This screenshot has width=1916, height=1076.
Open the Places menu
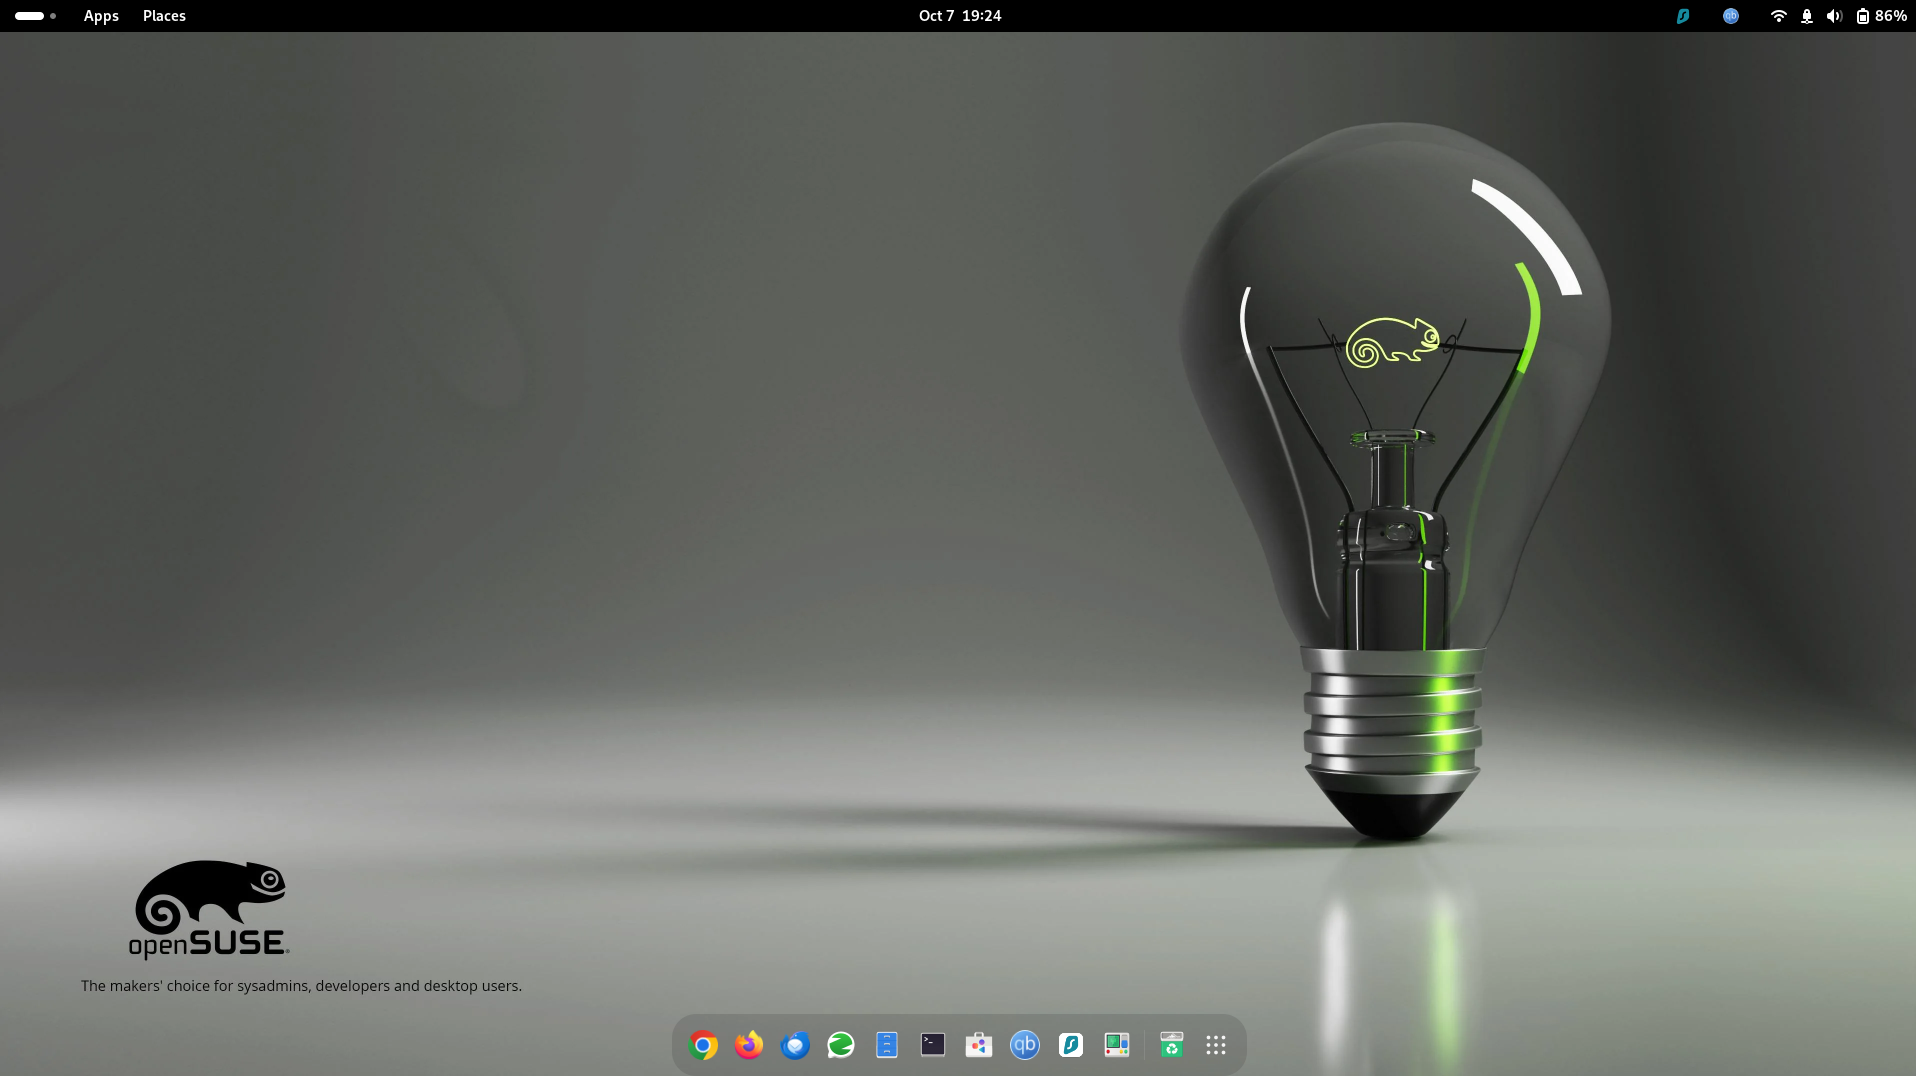164,16
